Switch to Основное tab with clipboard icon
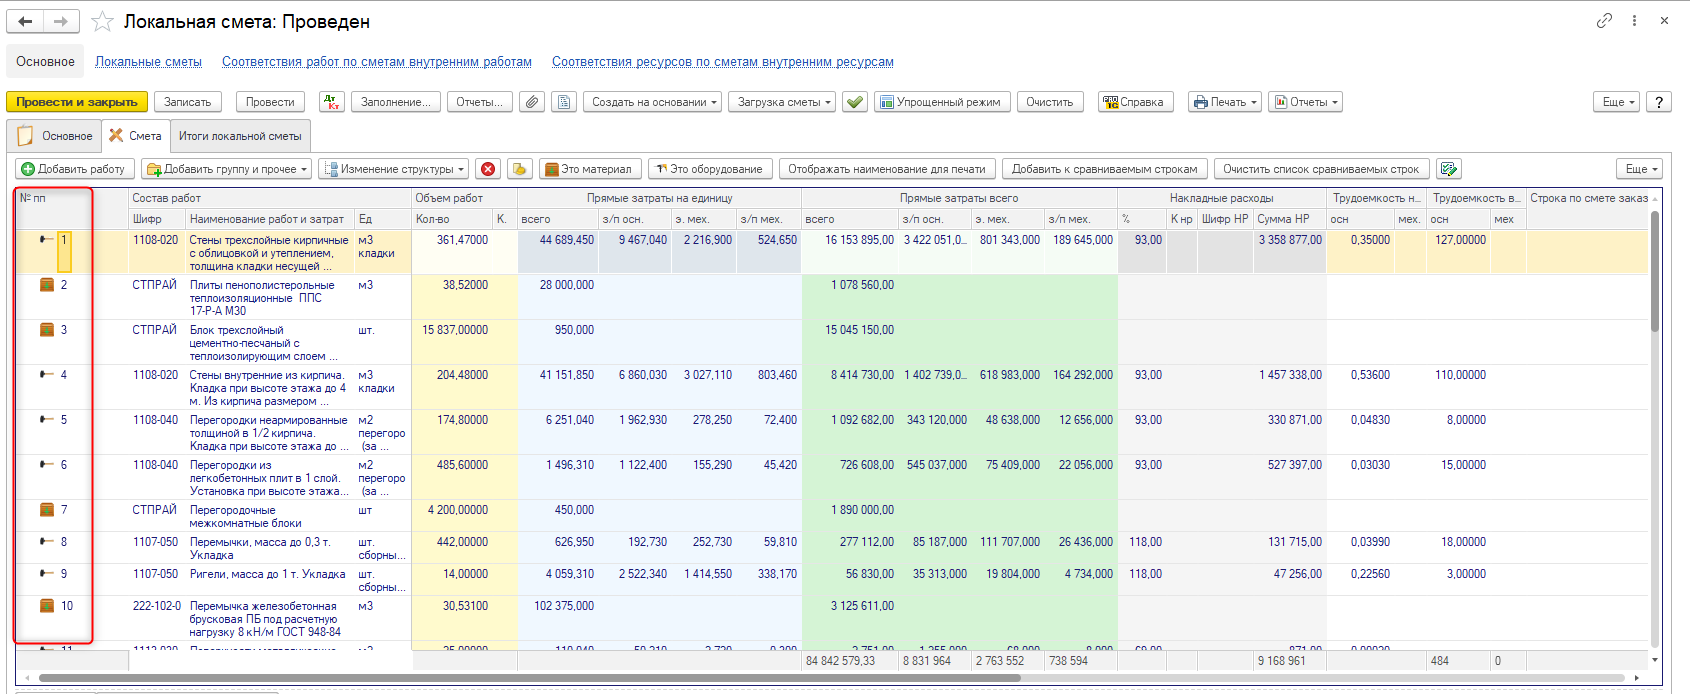Screen dimensions: 1690x694 click(x=54, y=136)
